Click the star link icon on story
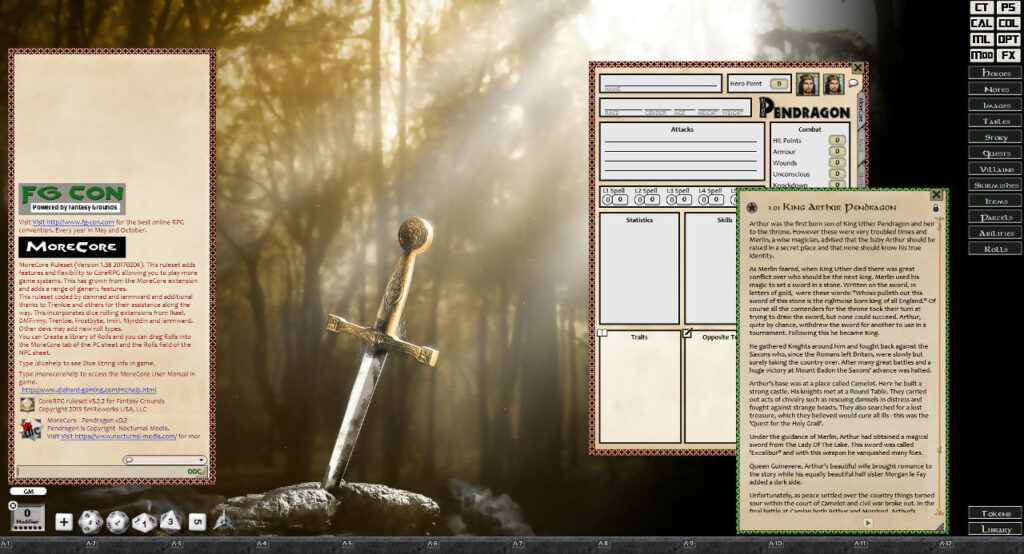 tap(752, 207)
